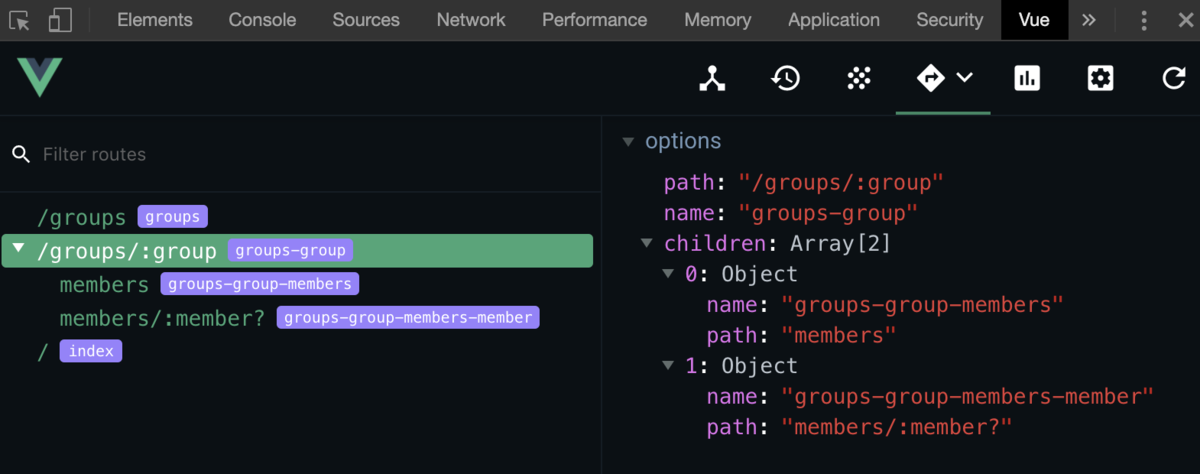Select the members/:member? child route
Image resolution: width=1200 pixels, height=474 pixels.
[162, 318]
